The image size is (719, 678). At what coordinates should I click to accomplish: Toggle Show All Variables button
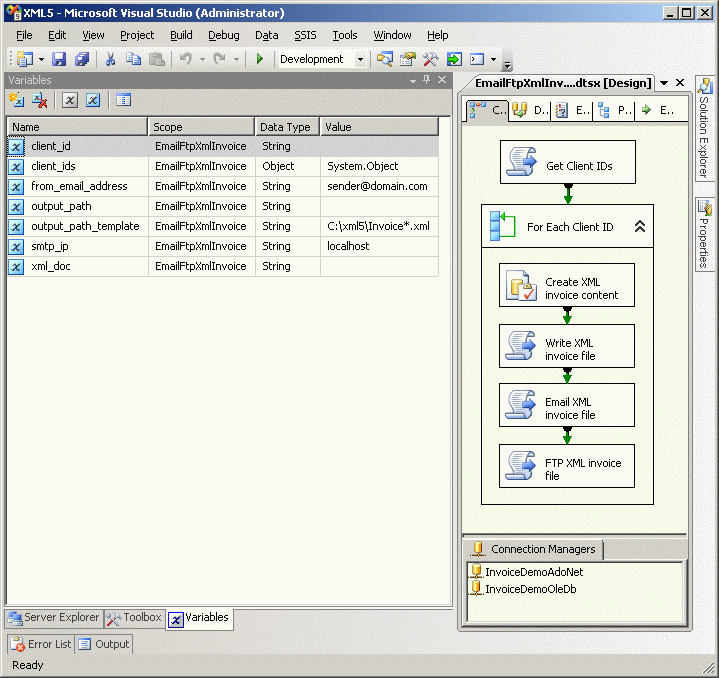[93, 100]
